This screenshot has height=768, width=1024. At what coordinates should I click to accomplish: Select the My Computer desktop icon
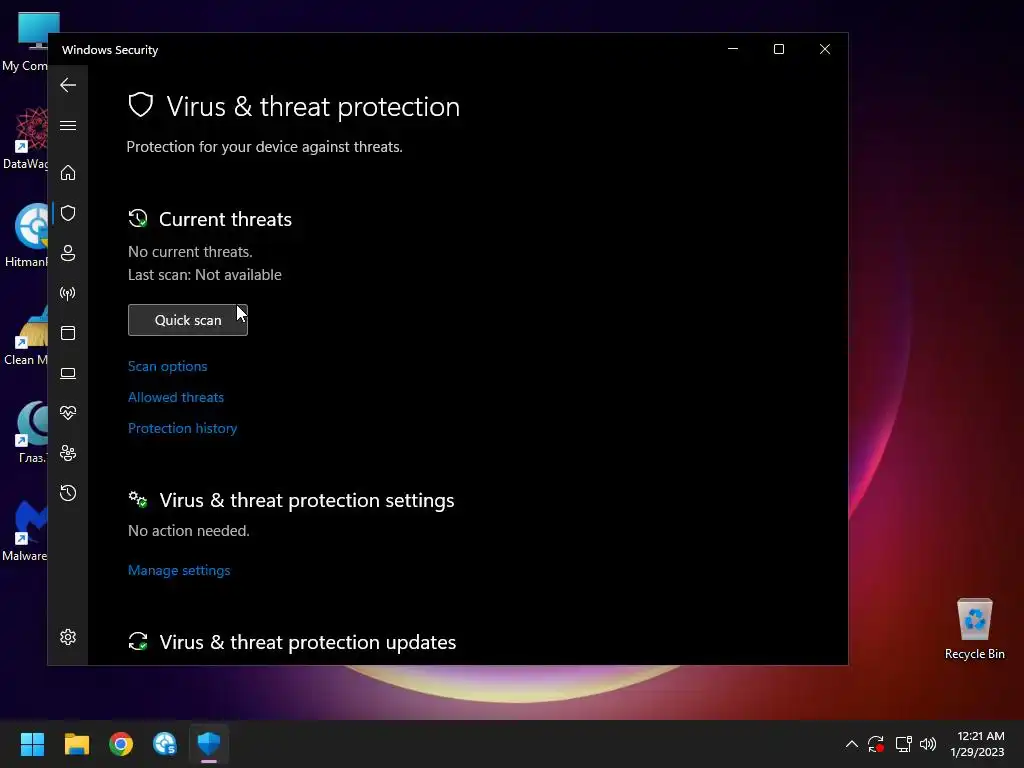[26, 42]
